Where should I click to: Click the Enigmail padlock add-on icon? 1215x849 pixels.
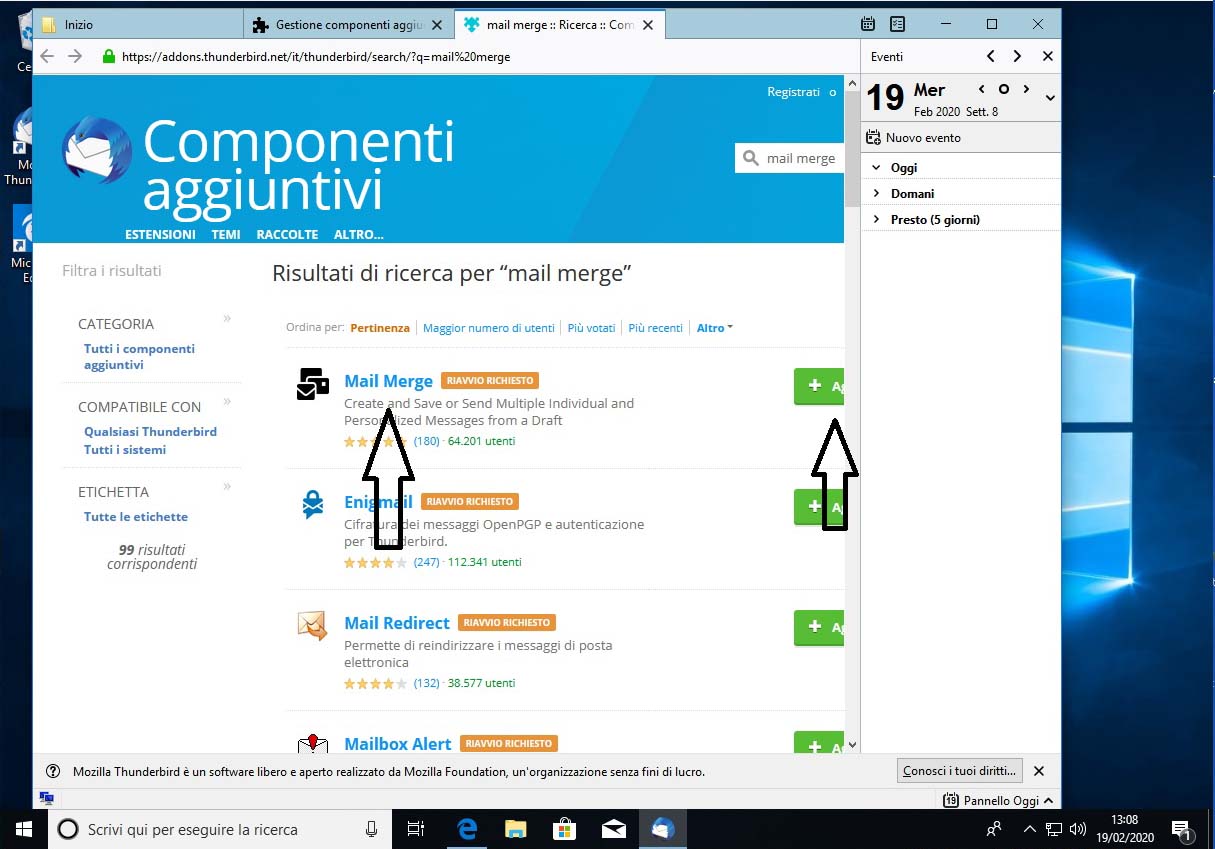313,505
